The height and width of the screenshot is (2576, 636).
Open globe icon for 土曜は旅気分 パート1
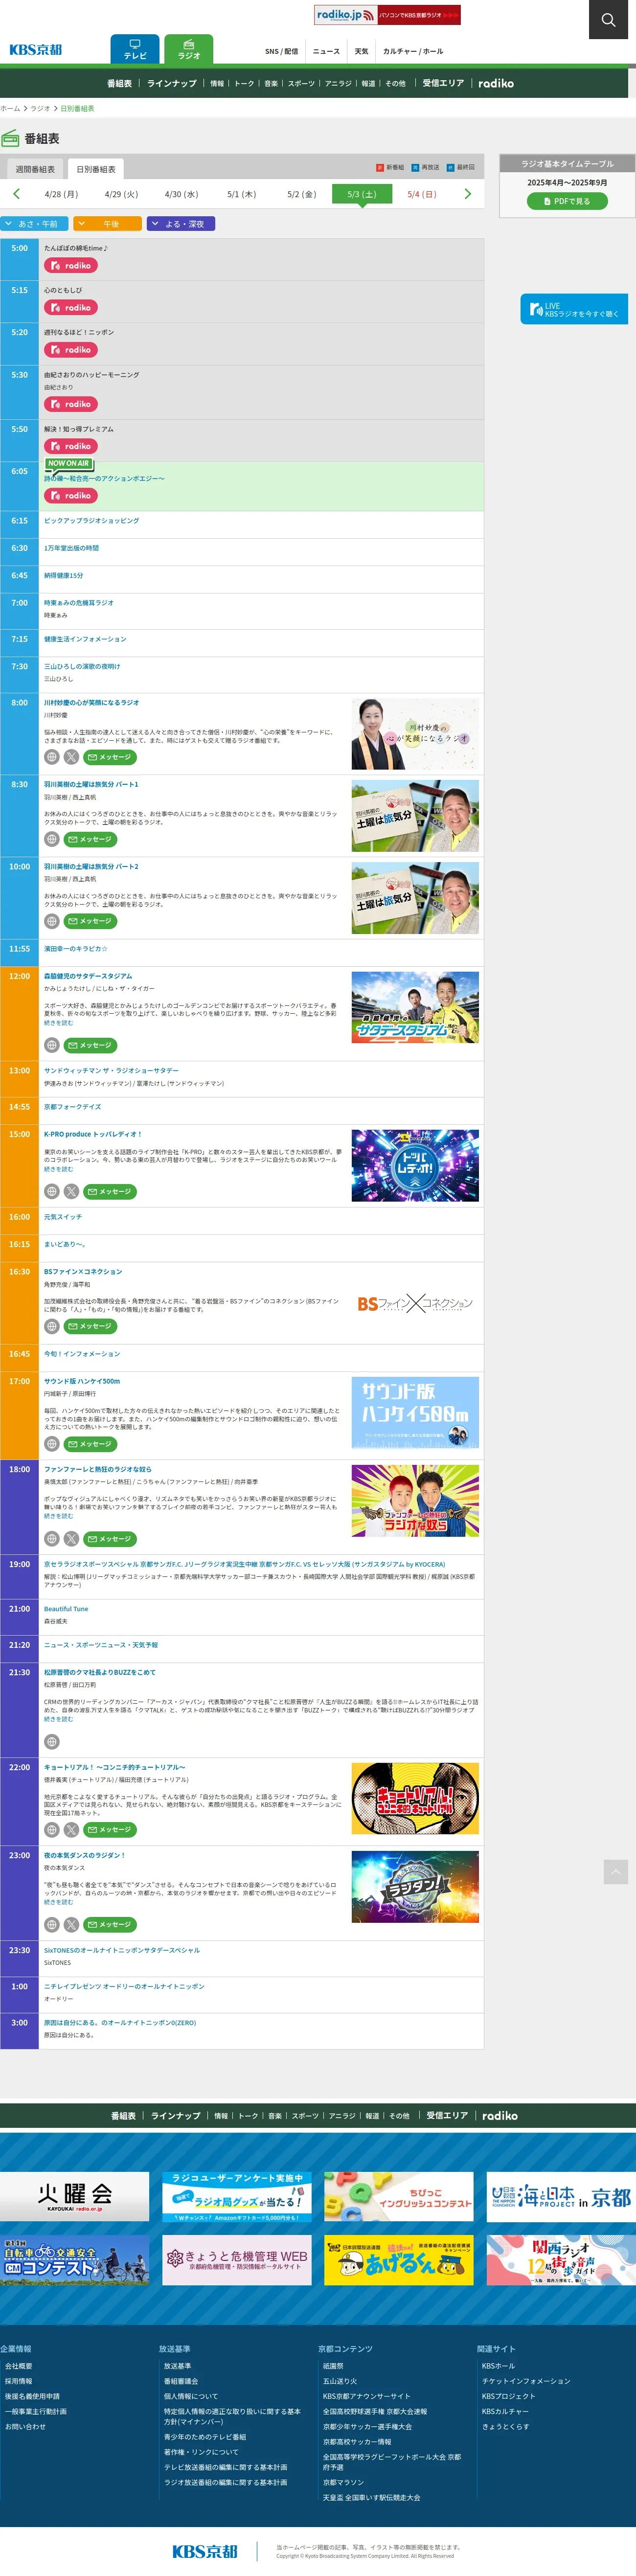52,839
